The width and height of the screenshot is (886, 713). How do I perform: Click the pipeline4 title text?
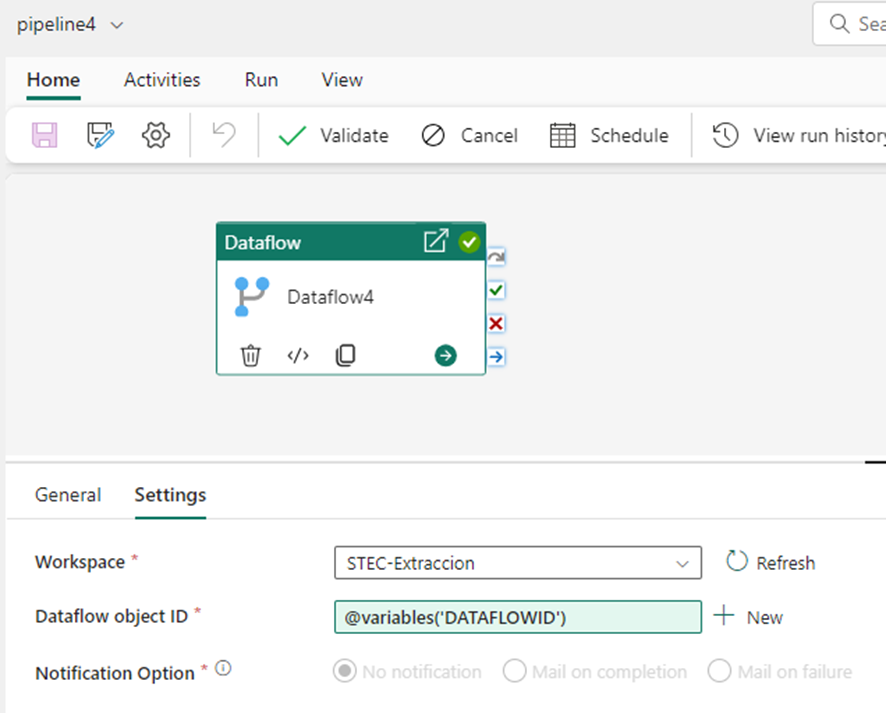pyautogui.click(x=56, y=25)
